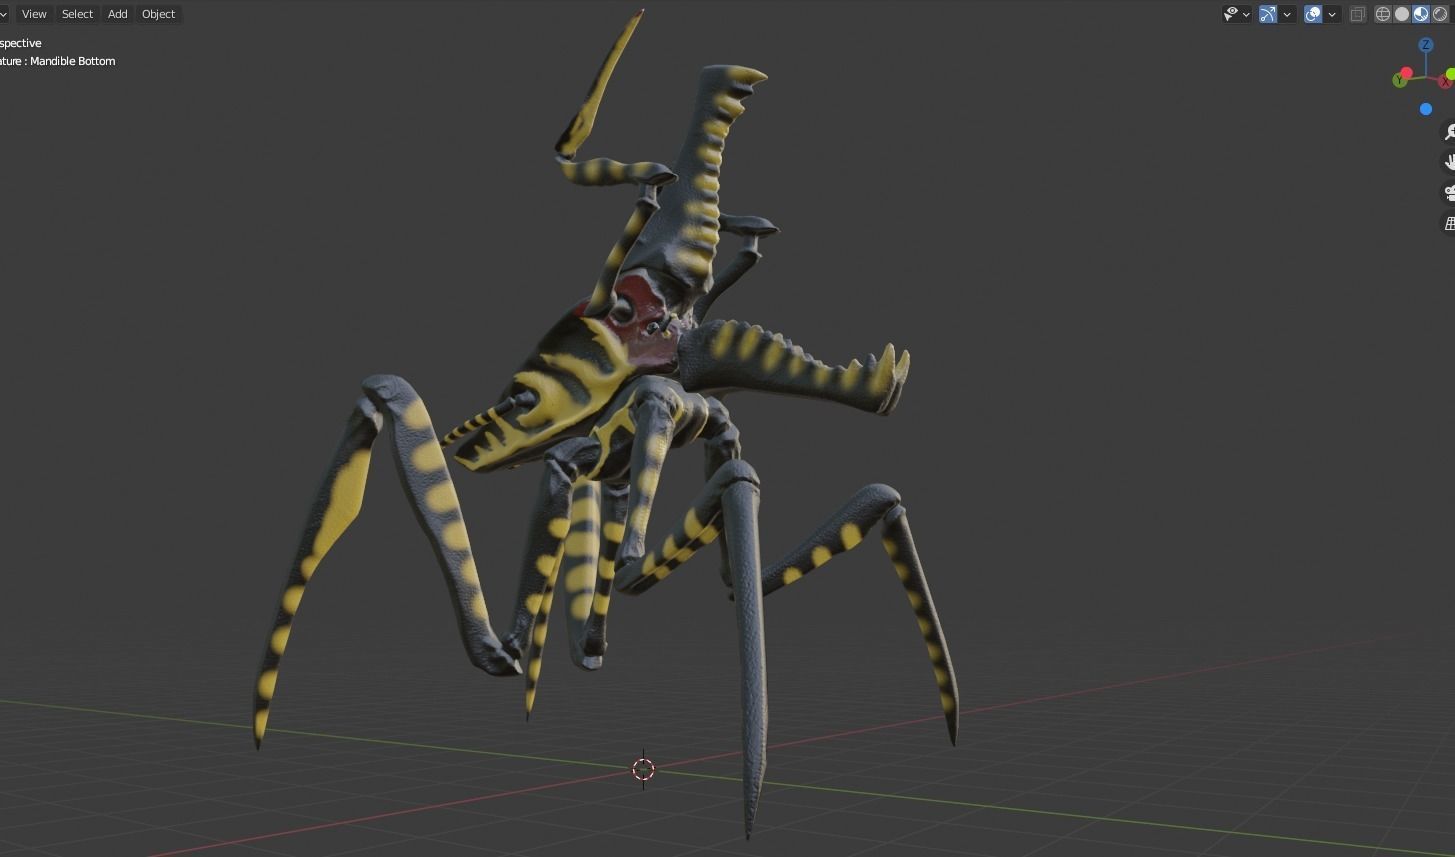Open the View menu
This screenshot has width=1455, height=857.
(x=34, y=14)
